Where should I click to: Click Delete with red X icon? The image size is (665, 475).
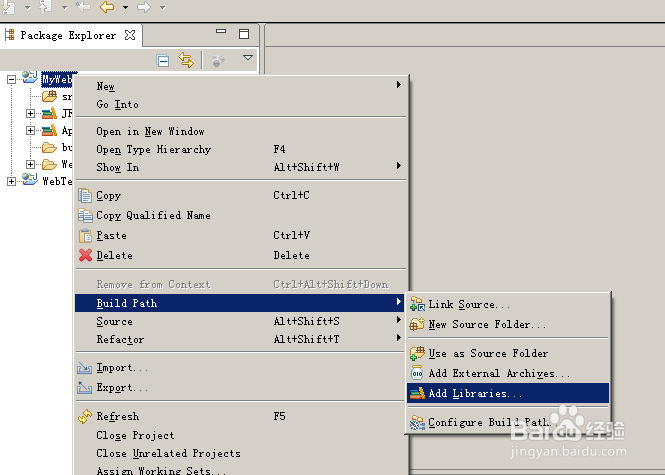(x=240, y=255)
